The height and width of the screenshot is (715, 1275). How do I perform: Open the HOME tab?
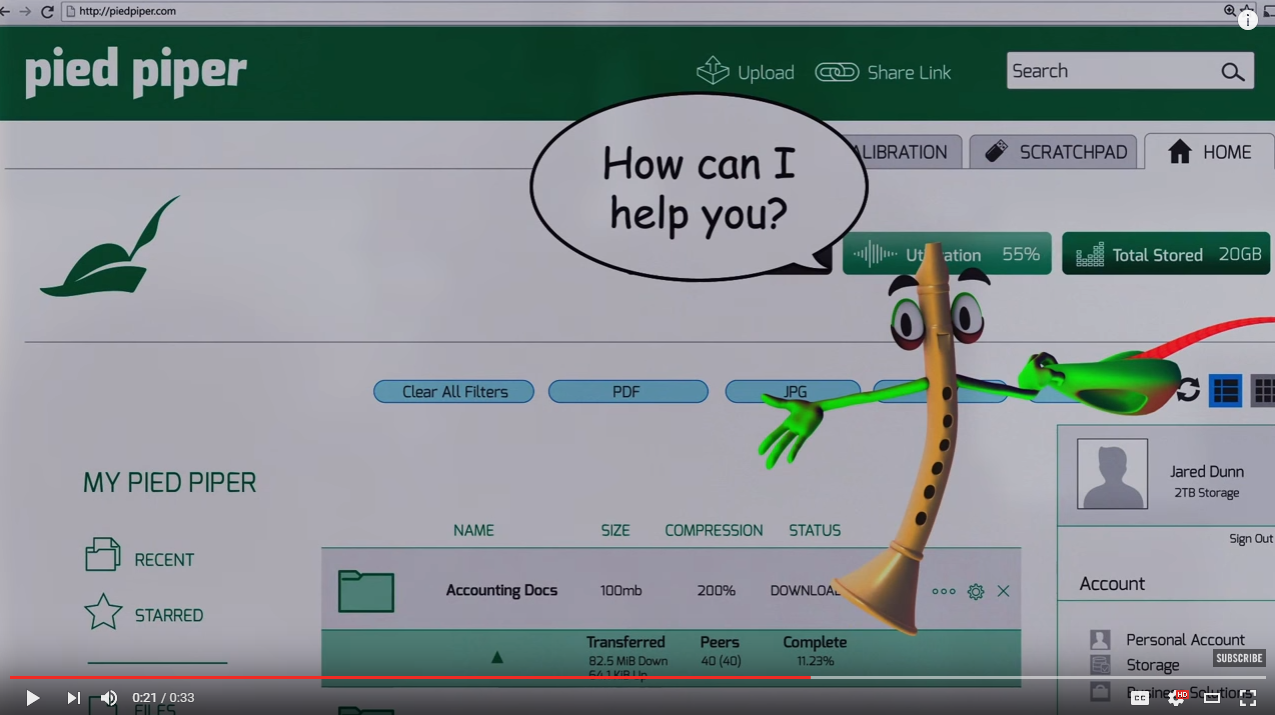point(1209,152)
